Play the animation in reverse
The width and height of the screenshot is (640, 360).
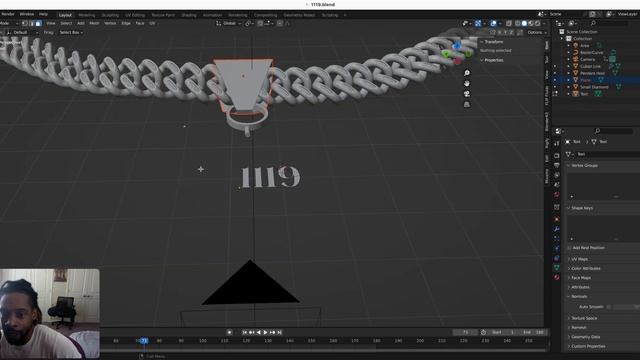click(x=258, y=332)
